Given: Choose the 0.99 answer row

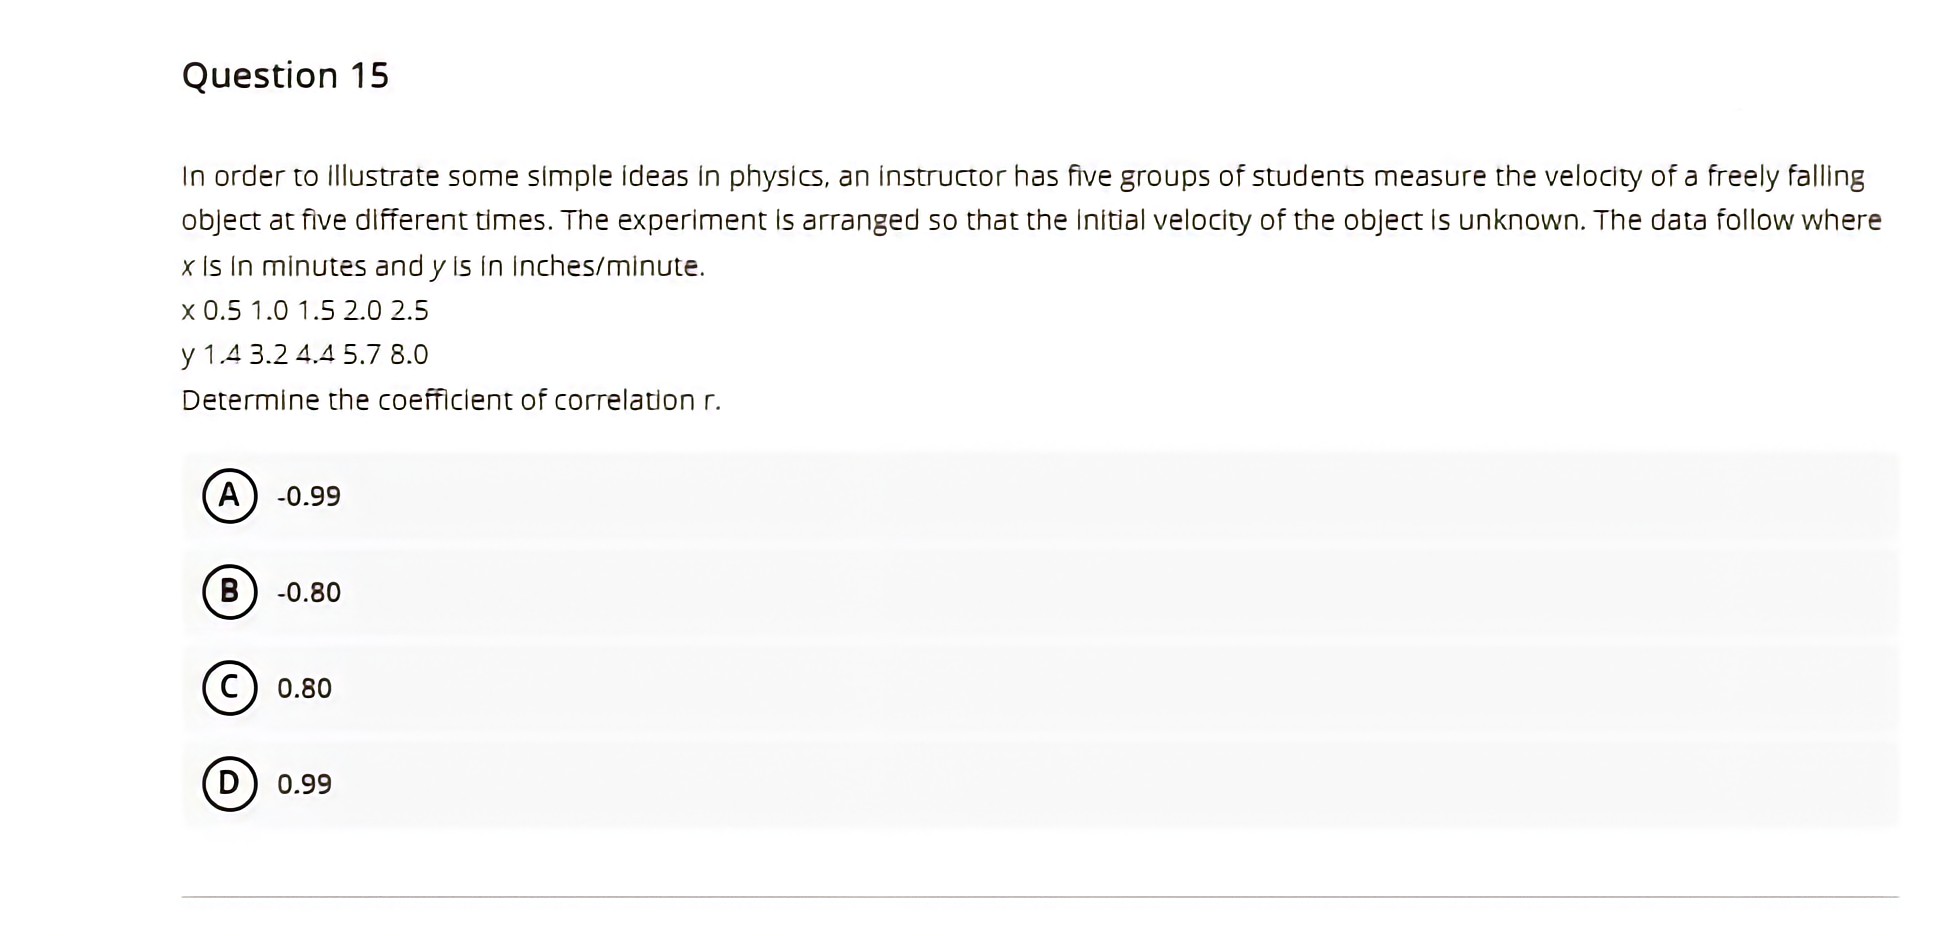Looking at the screenshot, I should 900,783.
